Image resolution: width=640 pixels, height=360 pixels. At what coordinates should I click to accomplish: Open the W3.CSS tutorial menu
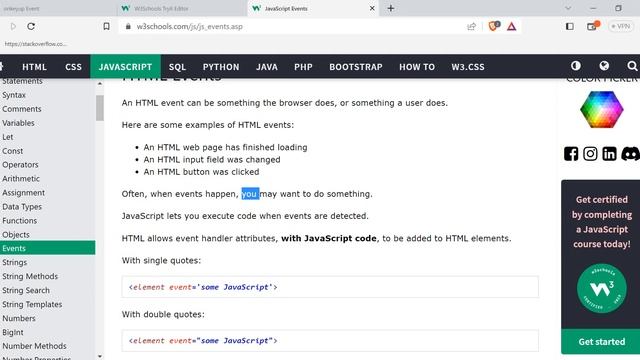coord(468,67)
